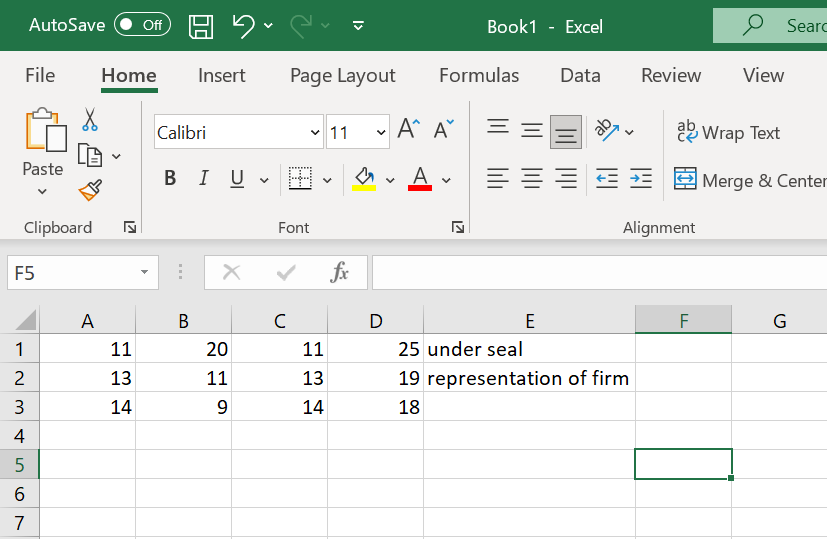This screenshot has width=827, height=539.
Task: Select cell 'representation of firm'
Action: tap(529, 378)
